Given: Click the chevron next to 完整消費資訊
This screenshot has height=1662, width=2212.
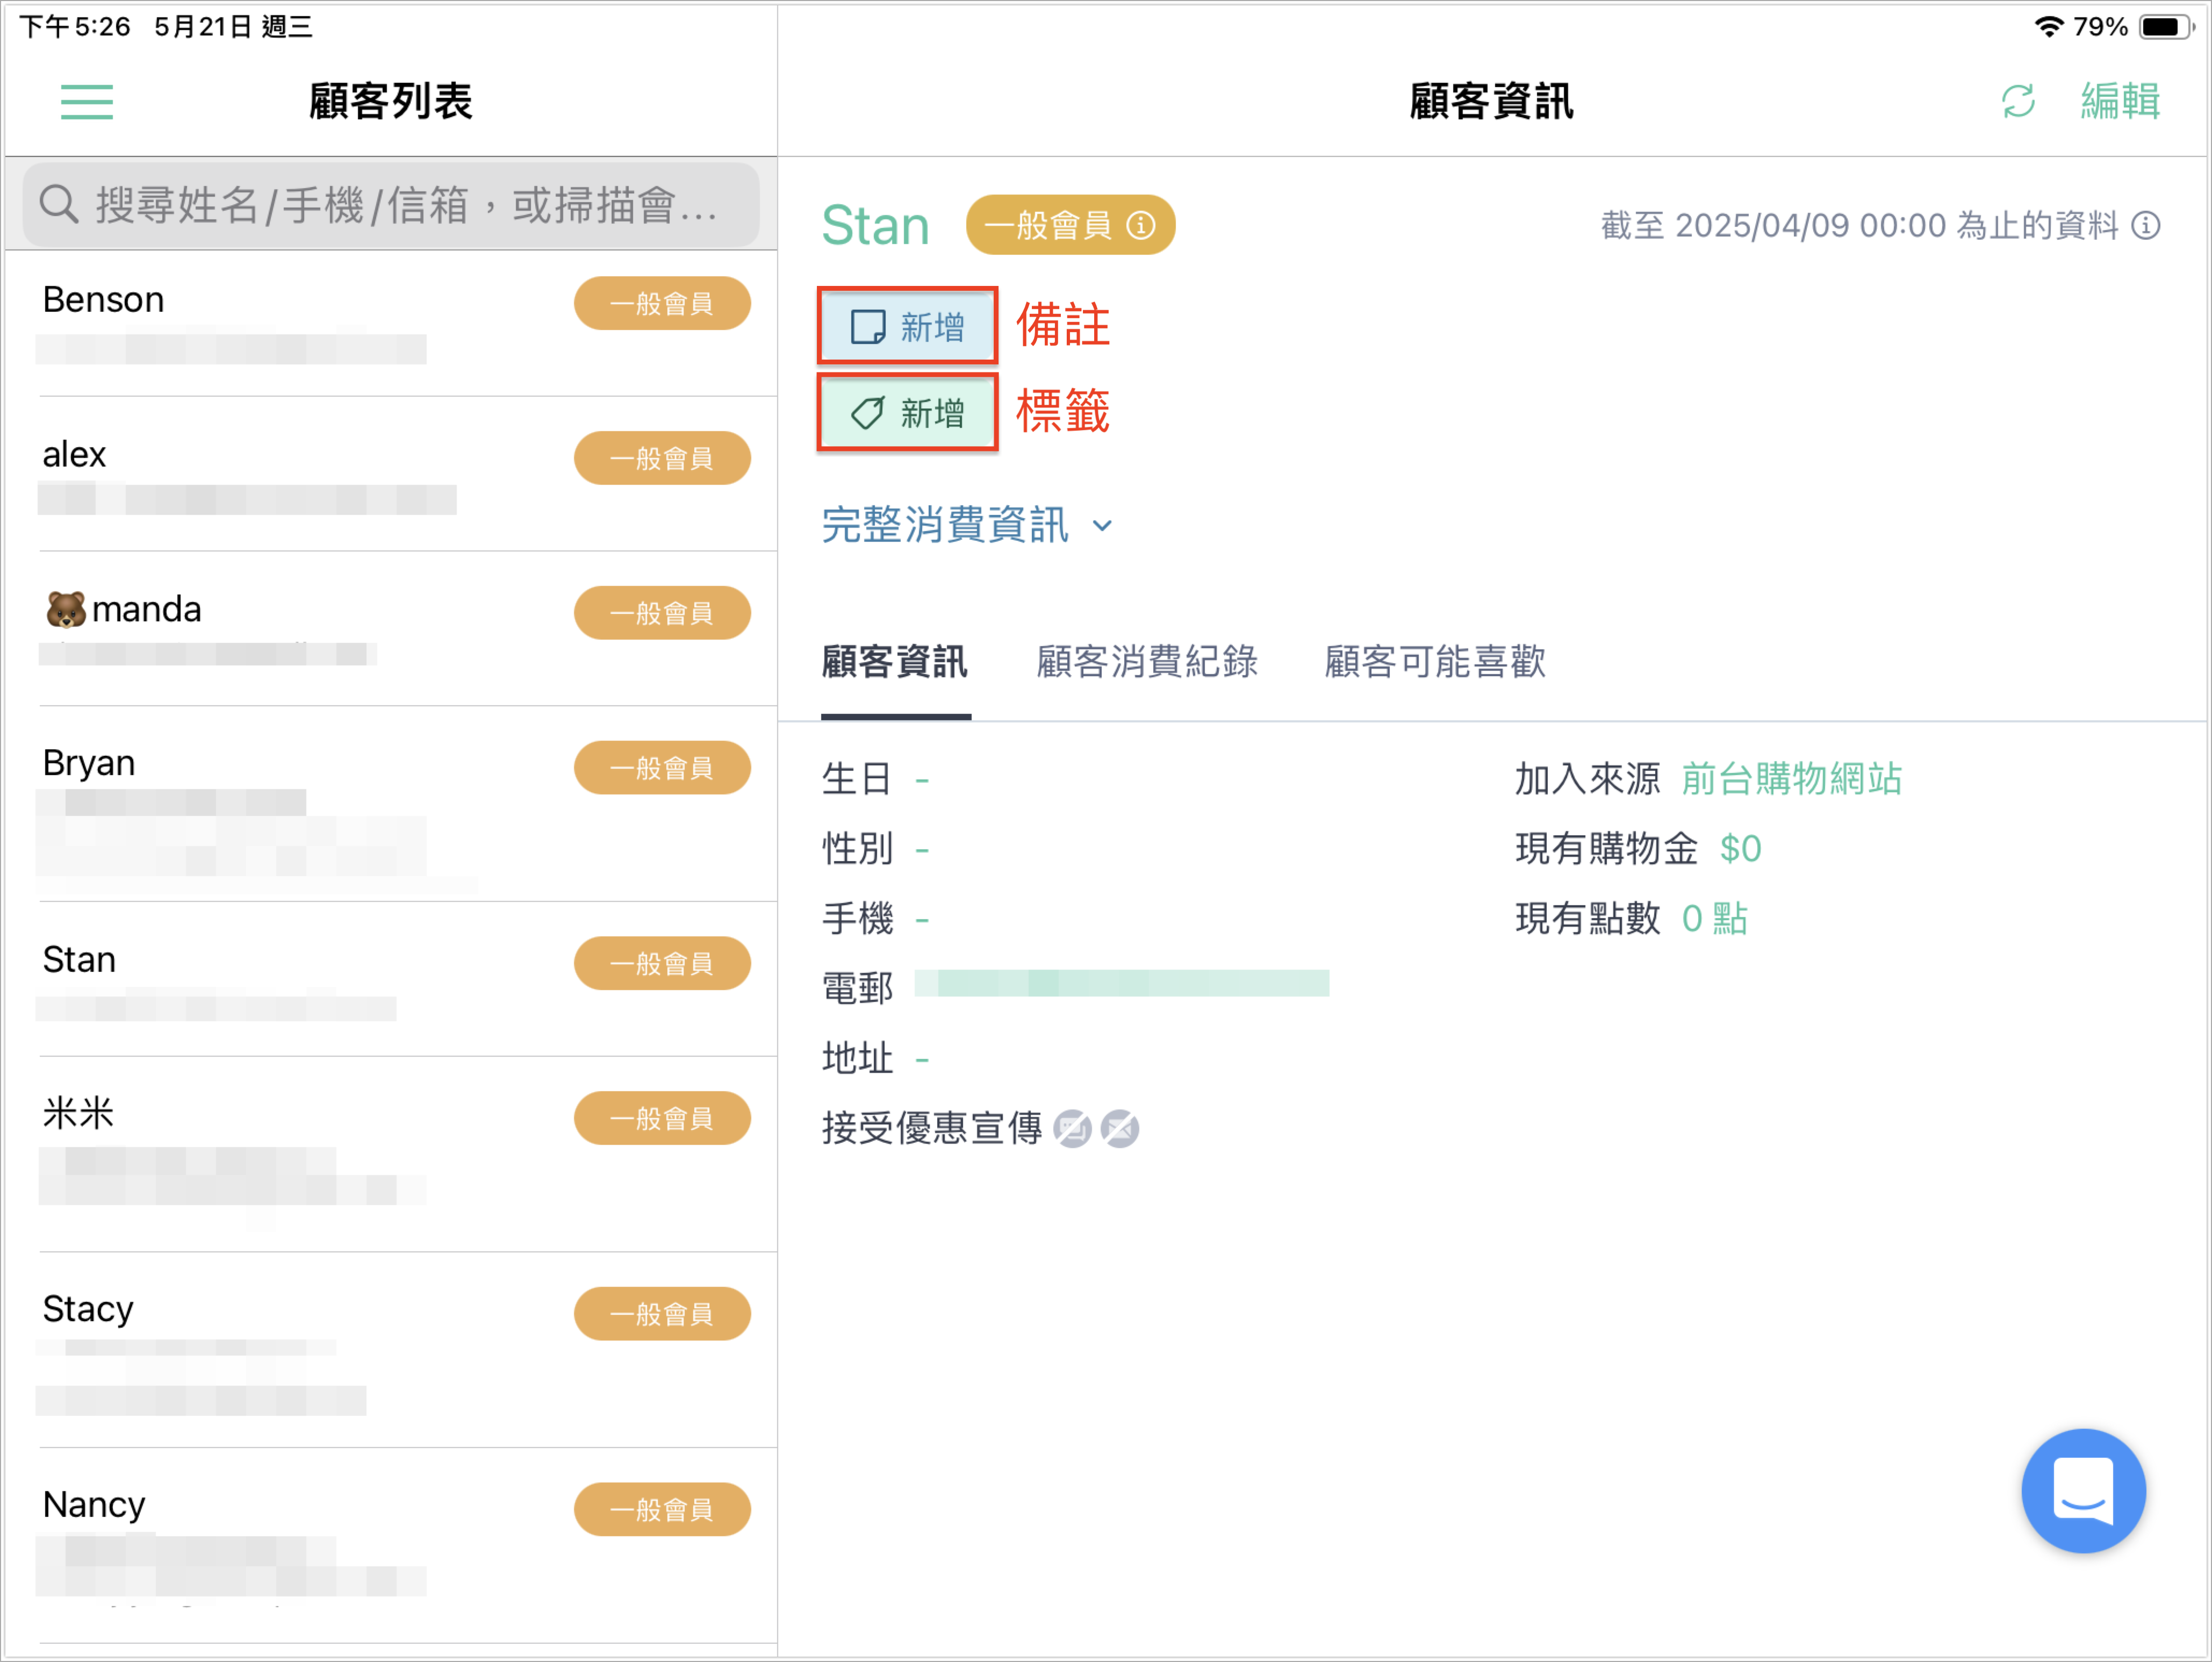Looking at the screenshot, I should click(1102, 526).
